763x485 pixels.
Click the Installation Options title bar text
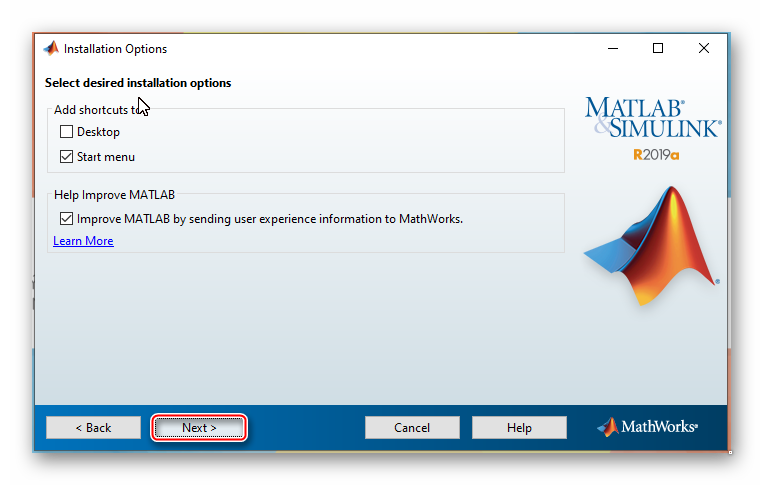point(115,49)
